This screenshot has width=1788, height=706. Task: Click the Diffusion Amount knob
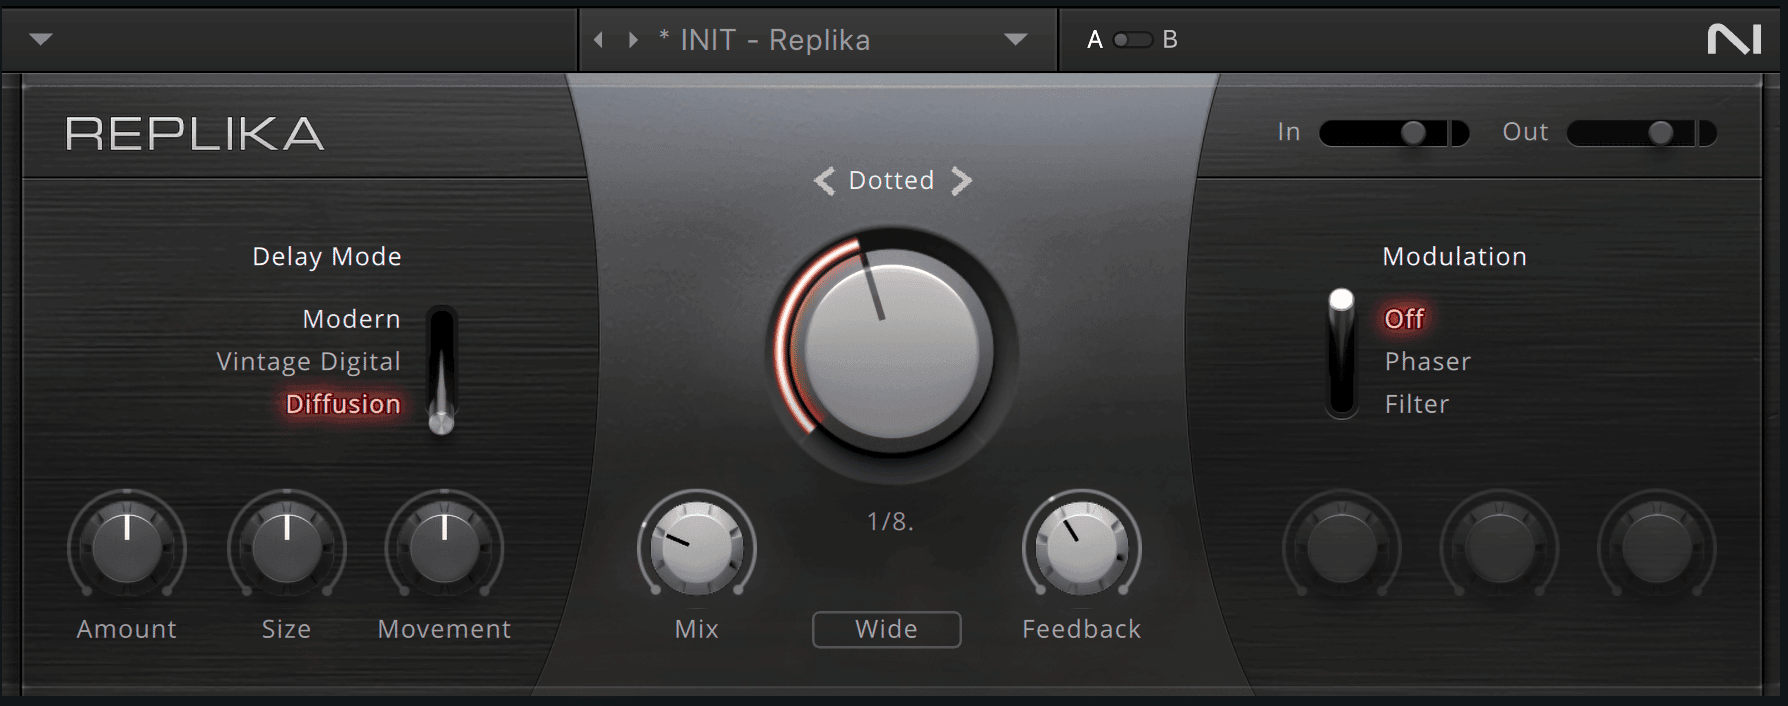[x=127, y=546]
